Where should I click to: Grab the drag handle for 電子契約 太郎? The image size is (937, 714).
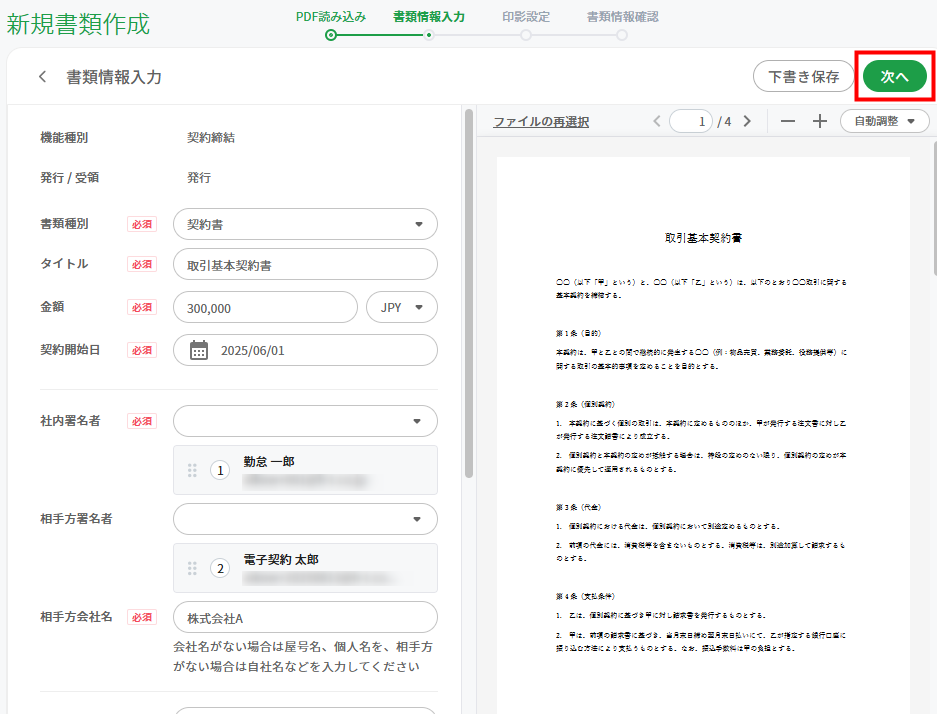pos(192,568)
